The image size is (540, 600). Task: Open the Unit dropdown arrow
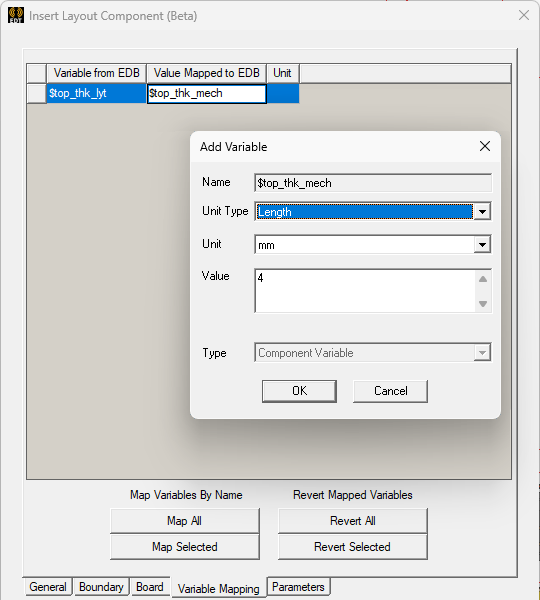pyautogui.click(x=482, y=245)
